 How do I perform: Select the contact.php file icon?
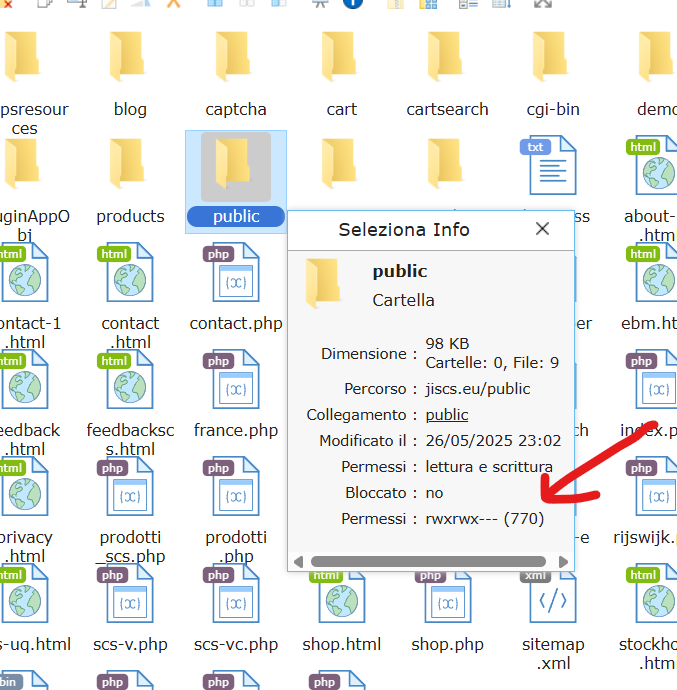[236, 273]
